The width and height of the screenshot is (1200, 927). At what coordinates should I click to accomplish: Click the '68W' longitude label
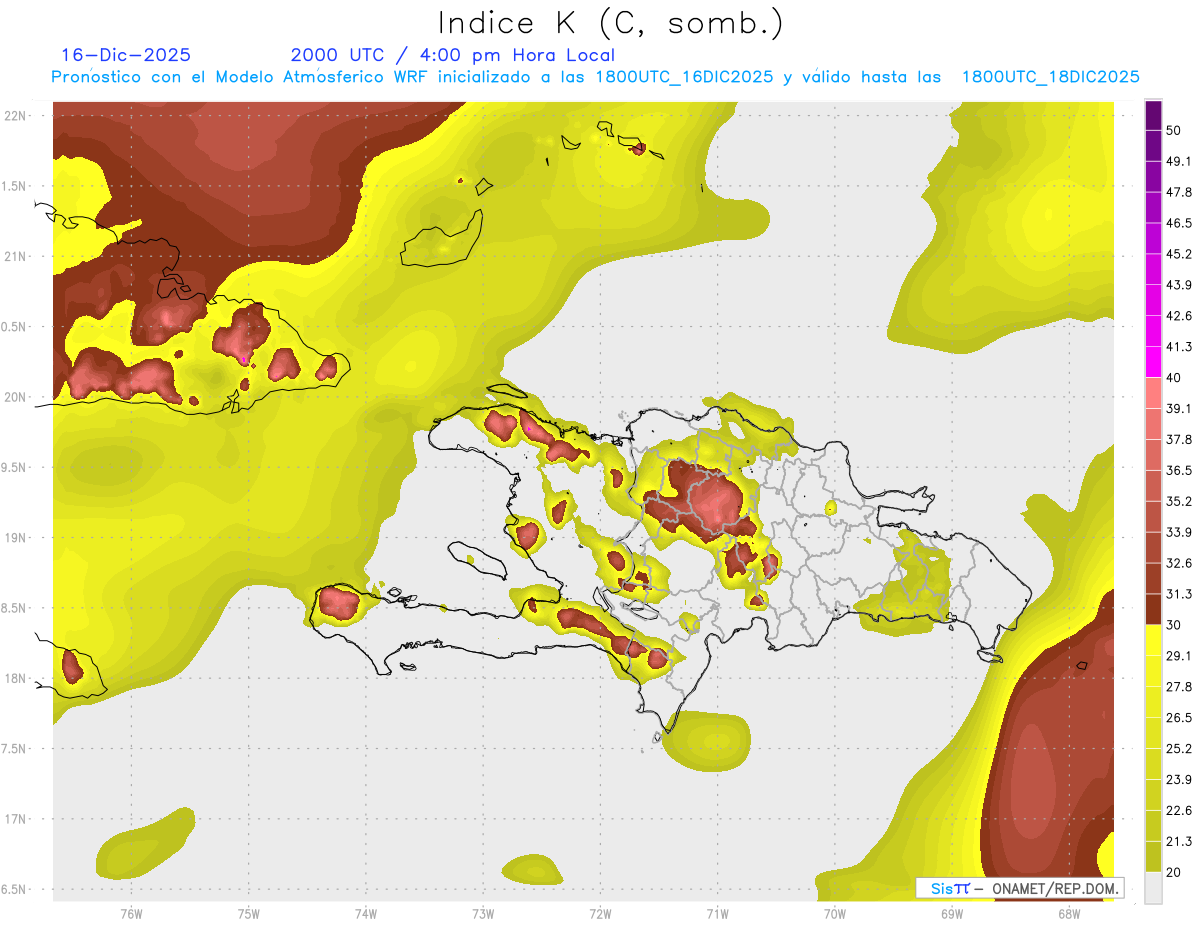[x=1068, y=914]
